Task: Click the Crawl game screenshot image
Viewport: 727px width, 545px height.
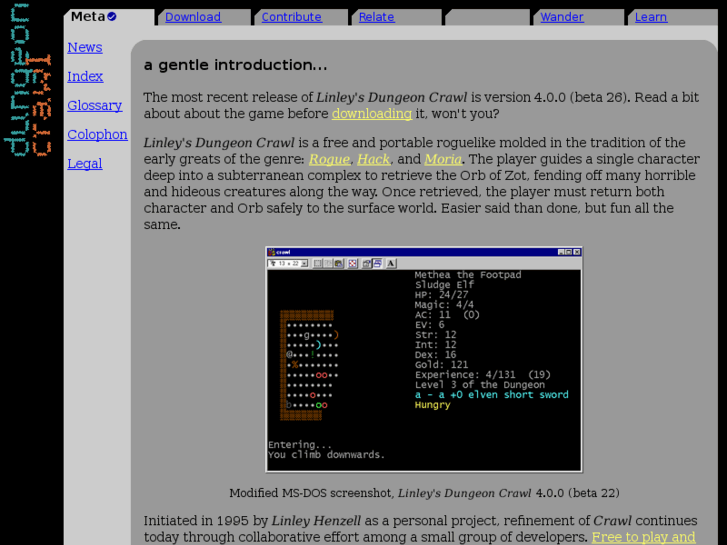Action: (x=424, y=359)
